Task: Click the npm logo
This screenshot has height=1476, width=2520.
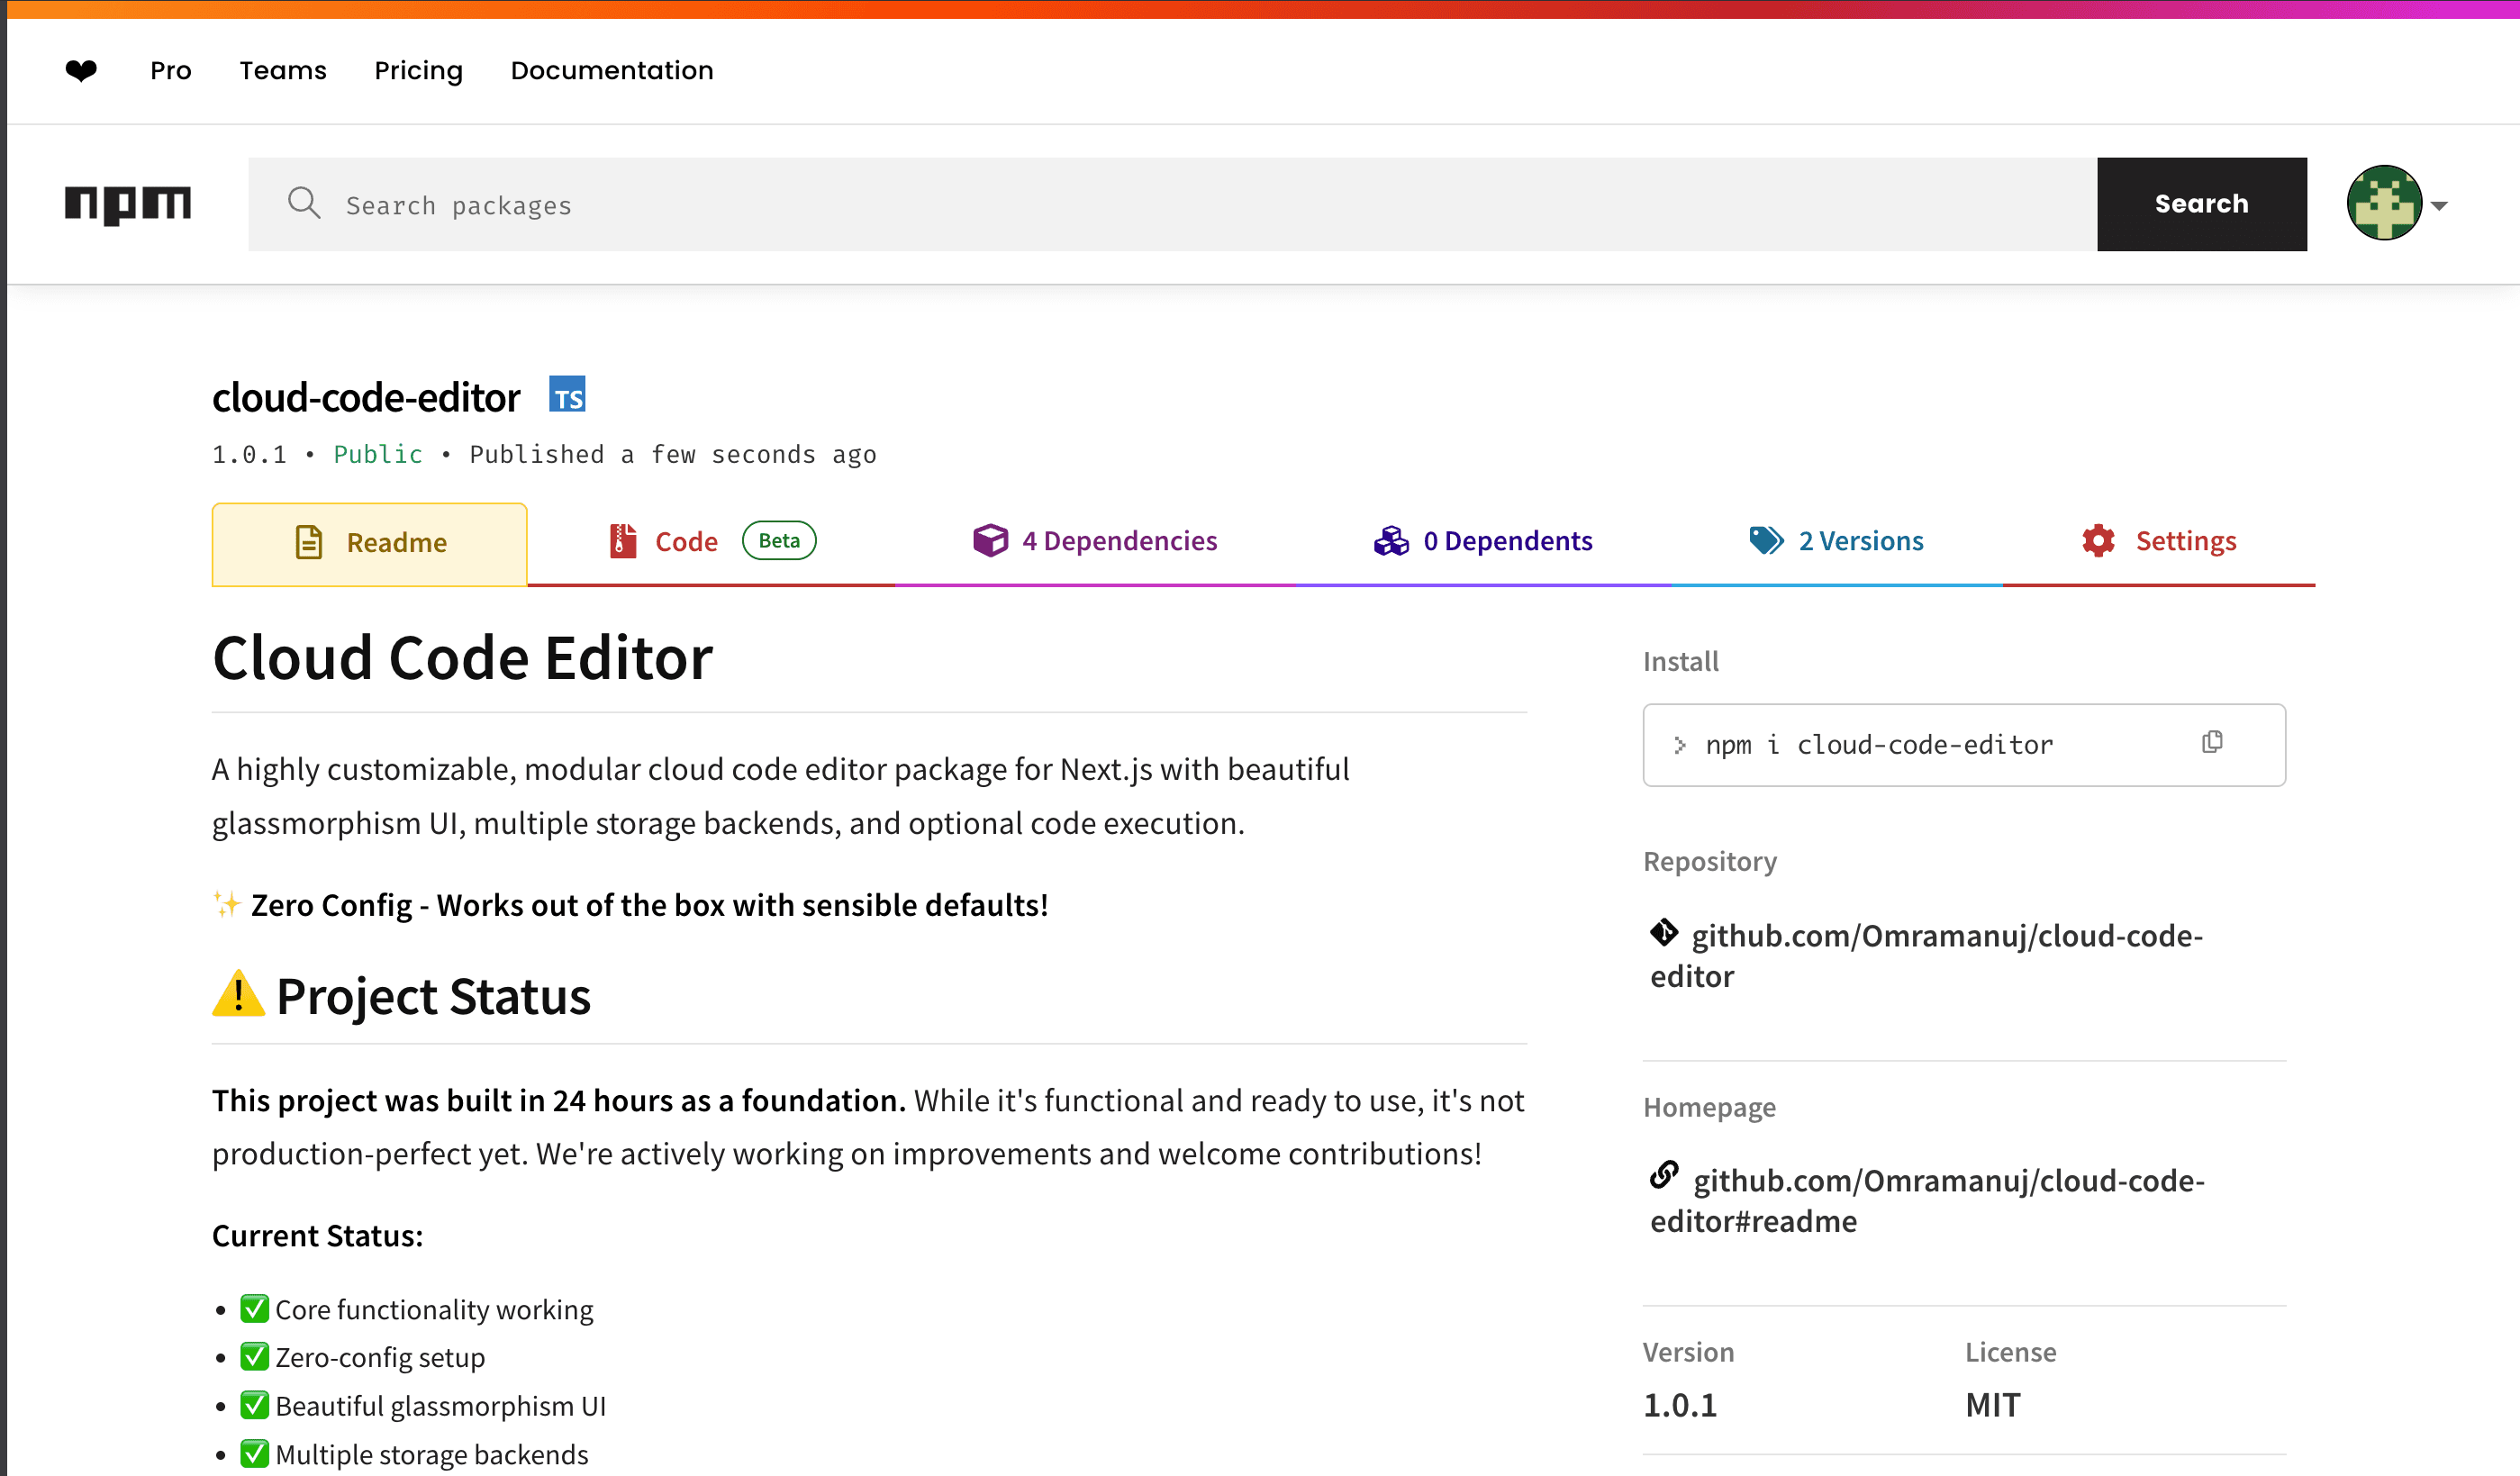Action: (x=128, y=203)
